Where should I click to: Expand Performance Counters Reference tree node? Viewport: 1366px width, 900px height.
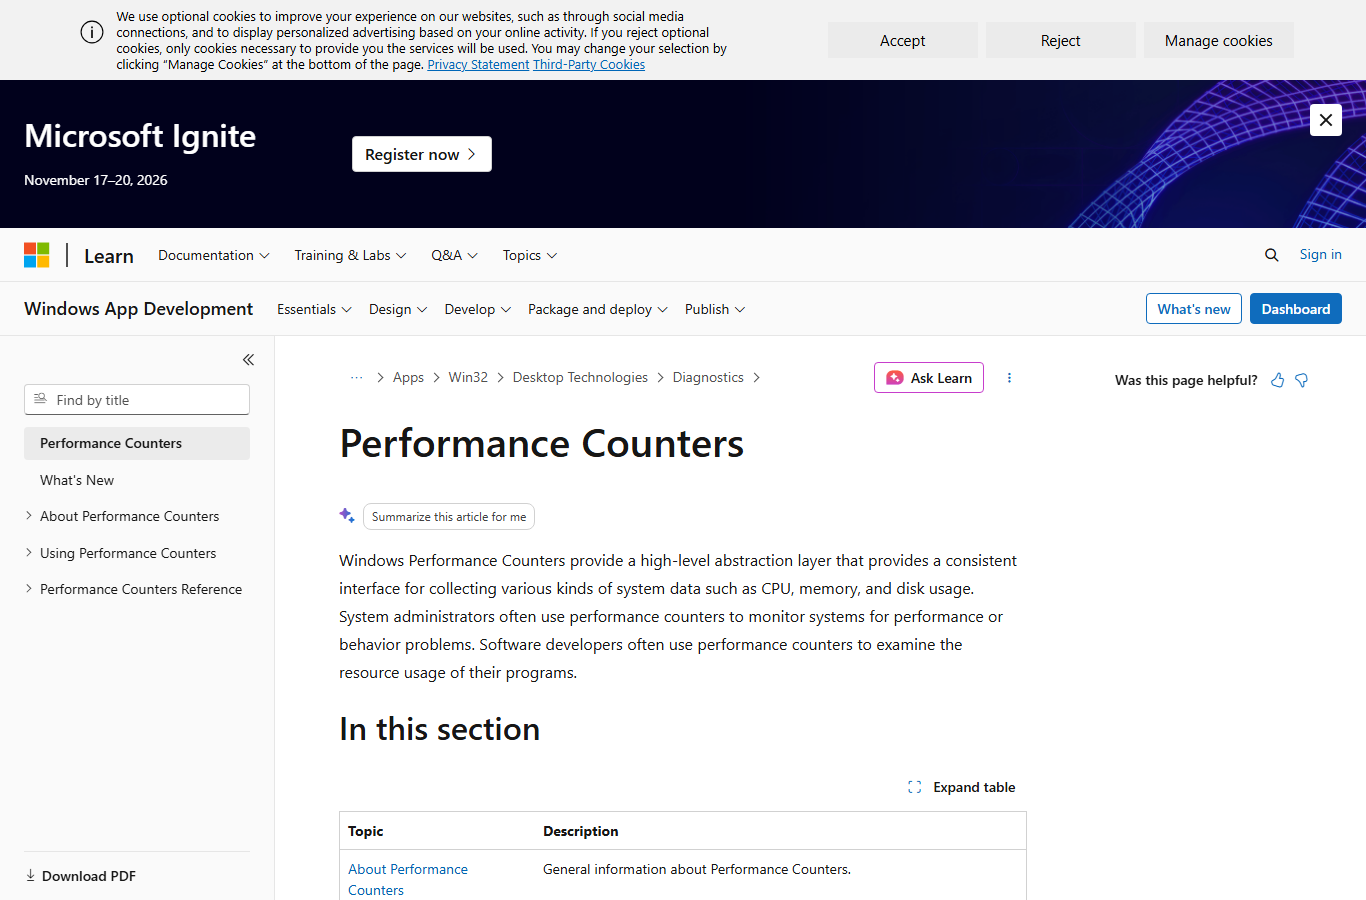tap(29, 589)
